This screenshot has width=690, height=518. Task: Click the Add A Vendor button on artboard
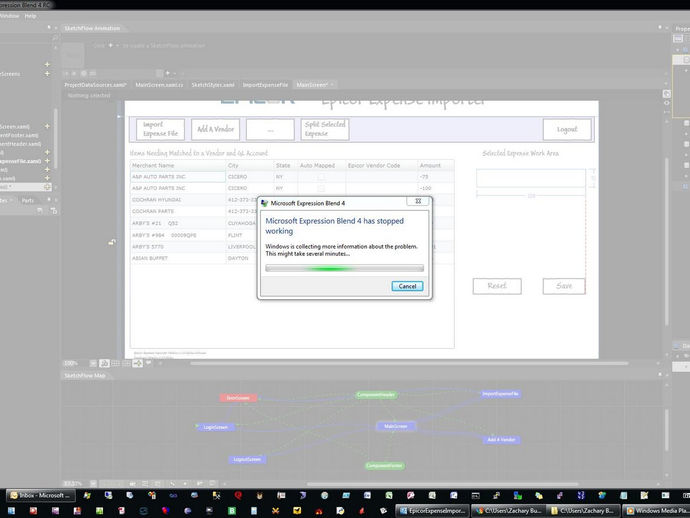pyautogui.click(x=215, y=129)
